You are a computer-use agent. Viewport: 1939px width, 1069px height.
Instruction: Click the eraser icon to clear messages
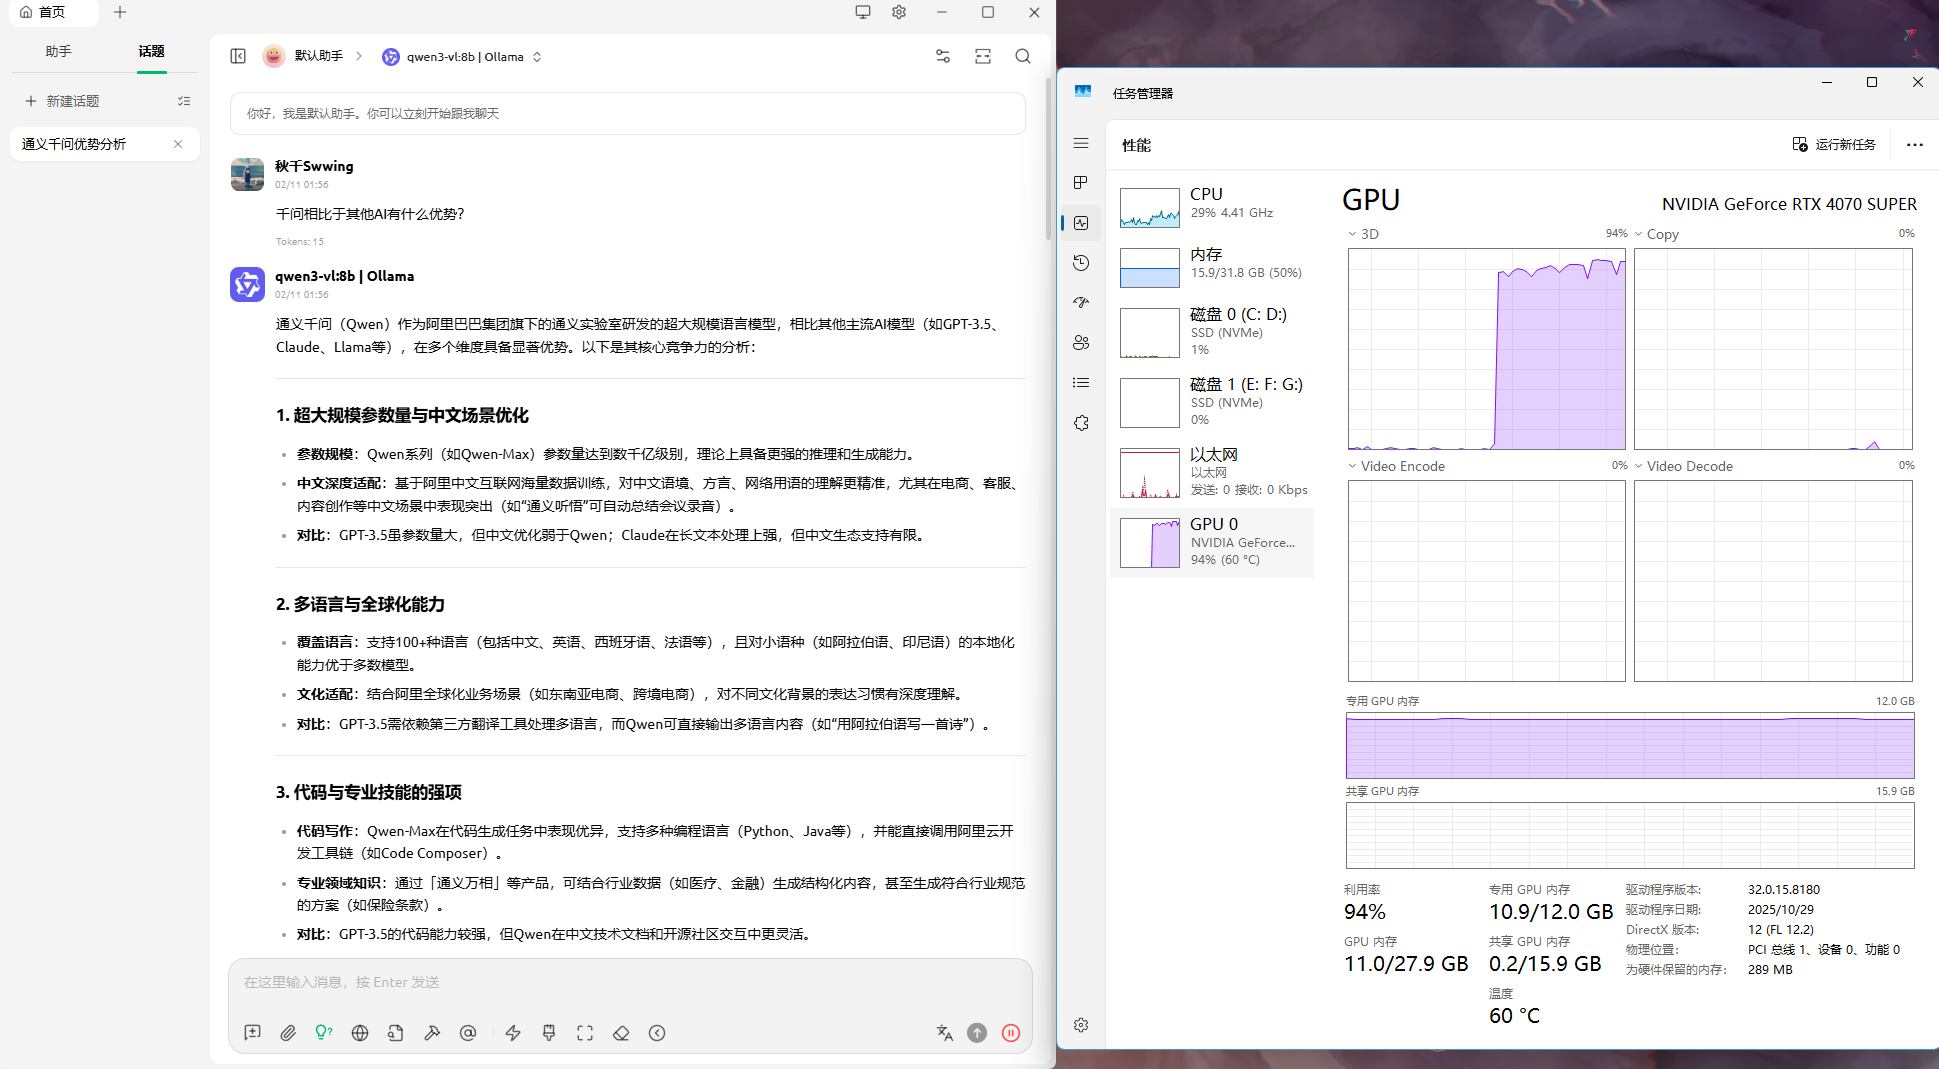pos(621,1033)
